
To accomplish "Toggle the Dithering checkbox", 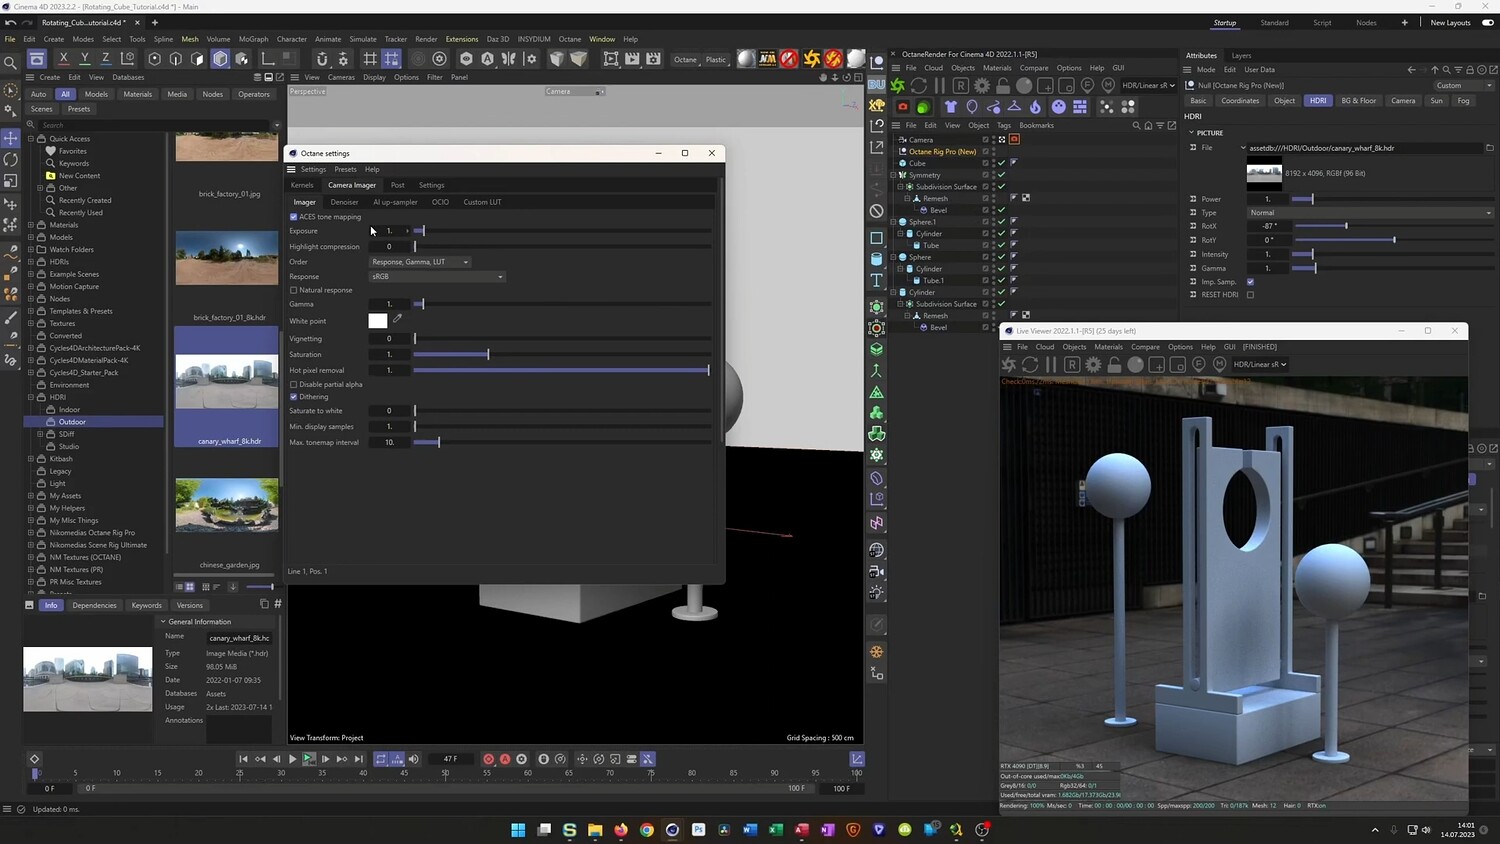I will pyautogui.click(x=293, y=397).
